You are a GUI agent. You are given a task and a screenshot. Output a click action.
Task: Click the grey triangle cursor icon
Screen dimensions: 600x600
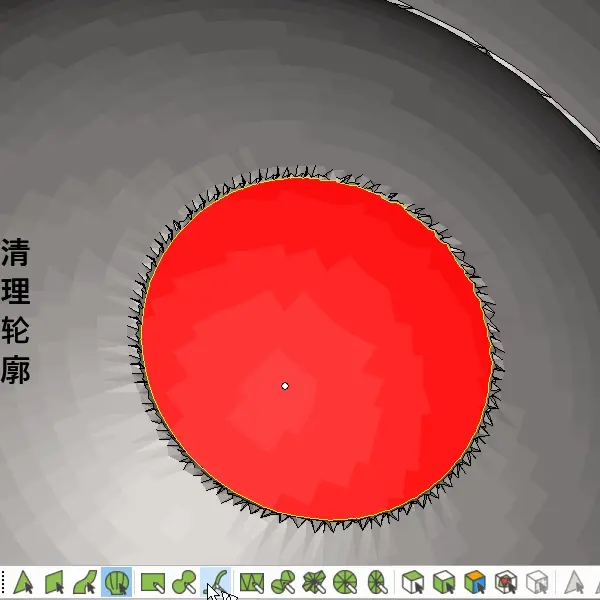(574, 582)
